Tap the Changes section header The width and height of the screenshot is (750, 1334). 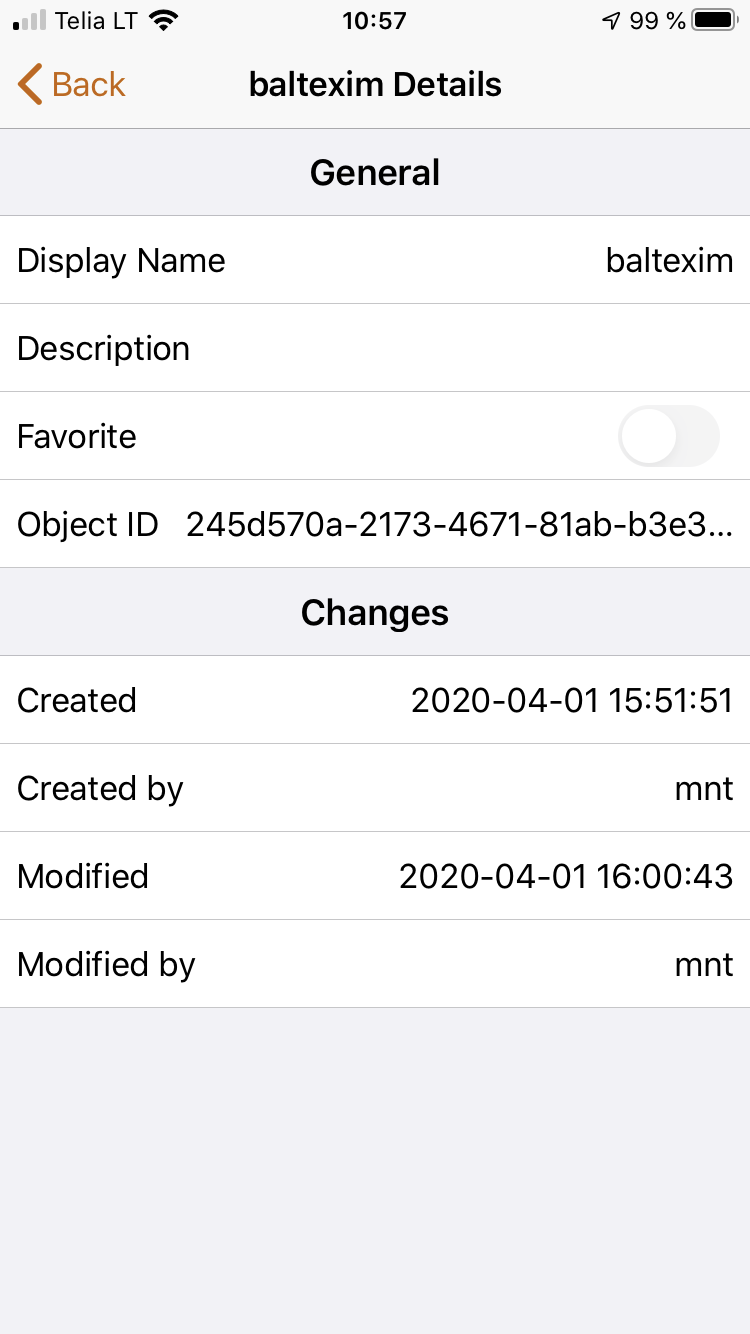[375, 612]
